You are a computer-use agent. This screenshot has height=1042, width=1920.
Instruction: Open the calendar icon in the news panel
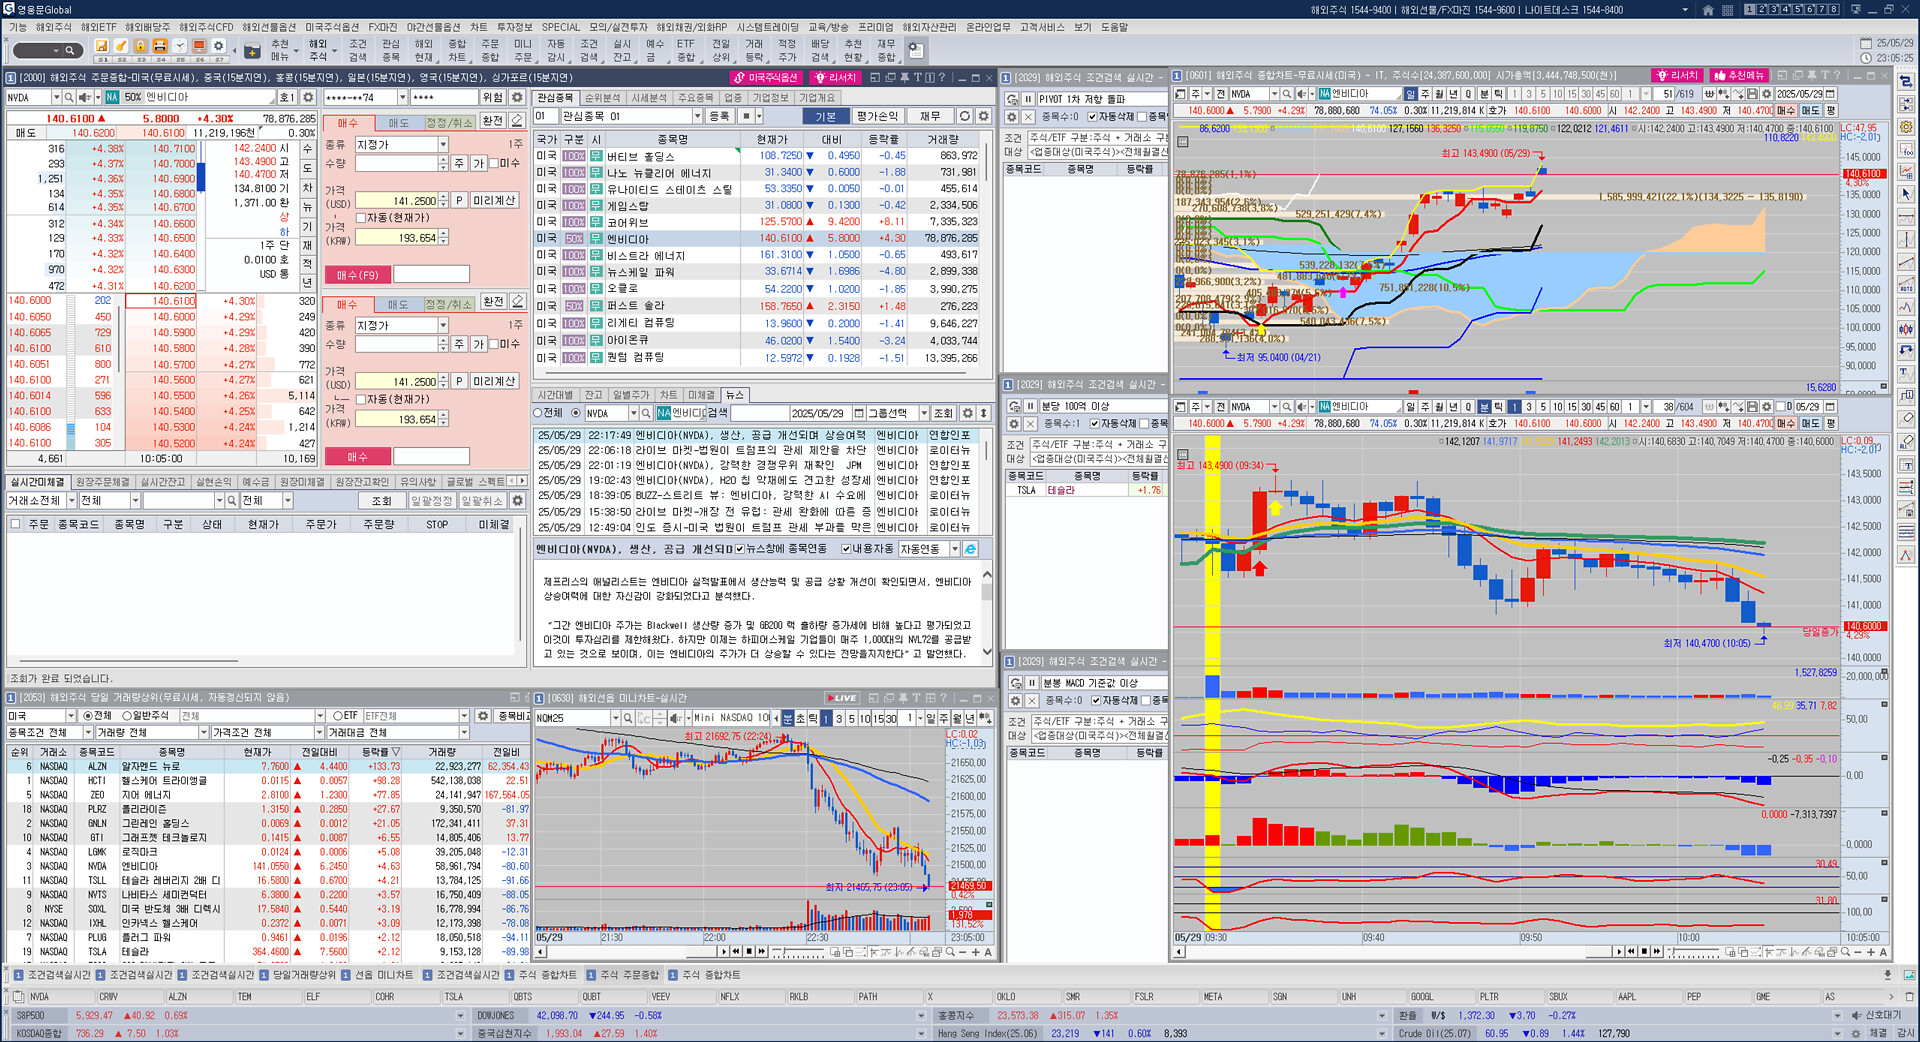(x=859, y=413)
